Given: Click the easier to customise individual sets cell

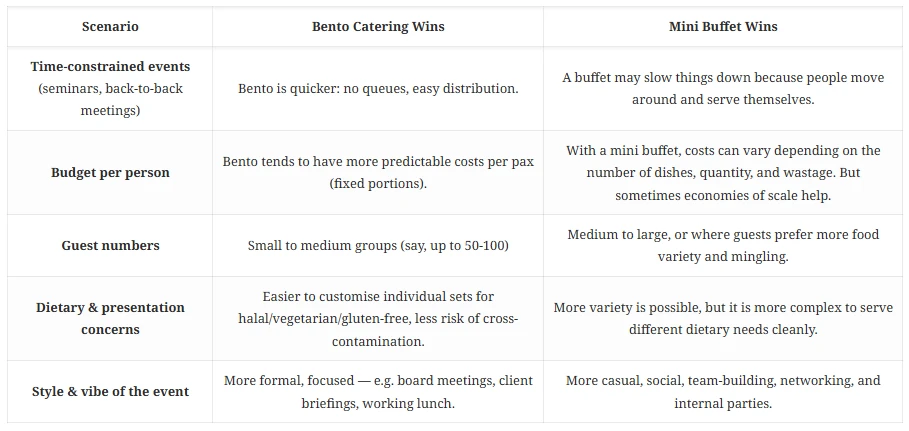Looking at the screenshot, I should 378,318.
